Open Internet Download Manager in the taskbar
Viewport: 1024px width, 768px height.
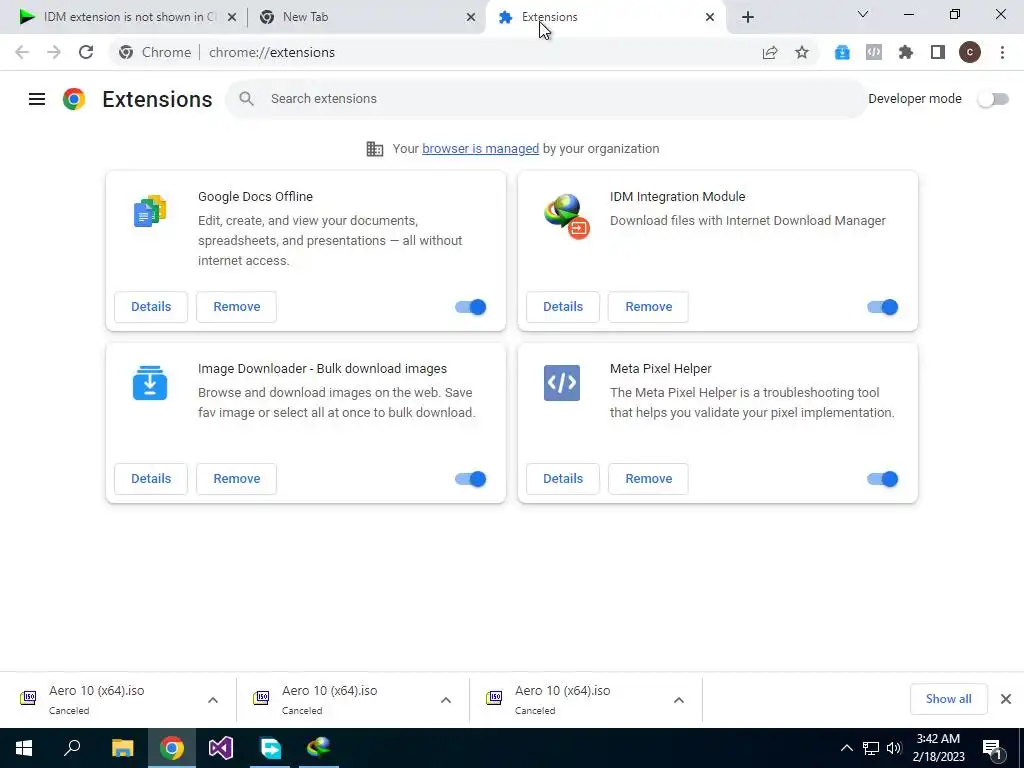tap(319, 748)
